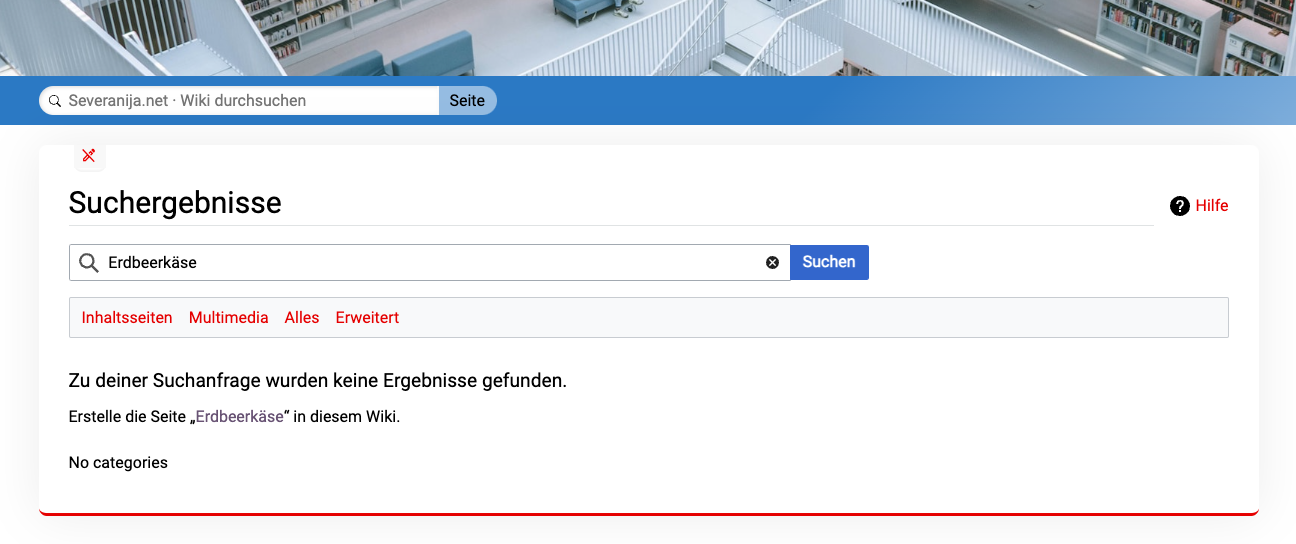
Task: Click the Seite button in the top bar
Action: (x=467, y=101)
